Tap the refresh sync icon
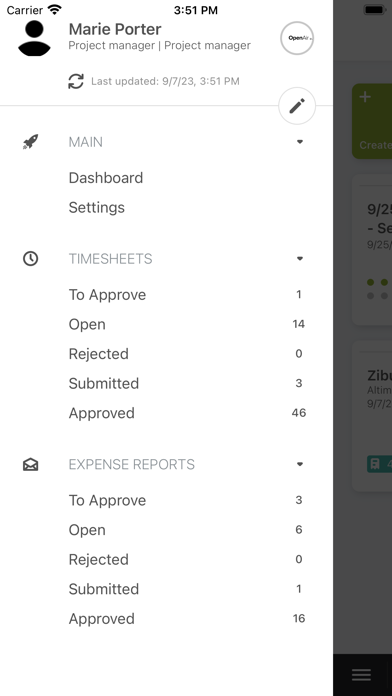Screen dimensions: 392x696 click(76, 81)
